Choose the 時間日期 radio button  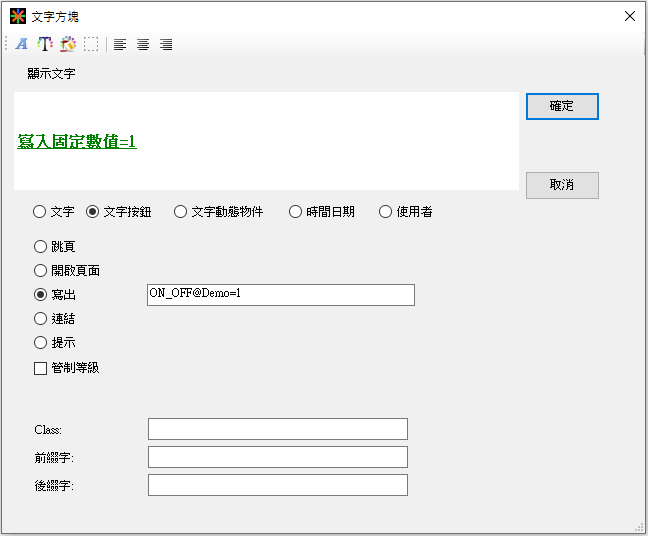click(x=296, y=212)
